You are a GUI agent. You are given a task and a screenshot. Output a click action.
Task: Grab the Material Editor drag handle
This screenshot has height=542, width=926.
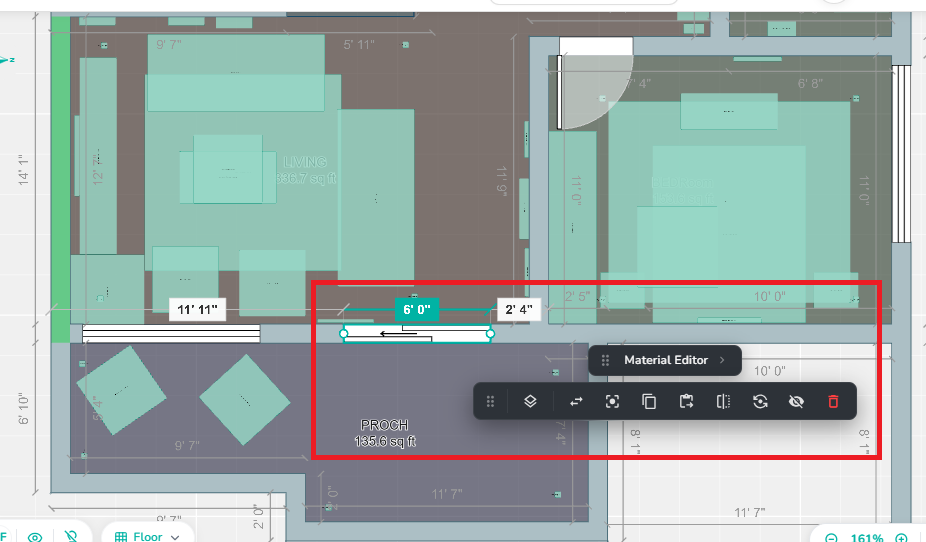[x=605, y=360]
